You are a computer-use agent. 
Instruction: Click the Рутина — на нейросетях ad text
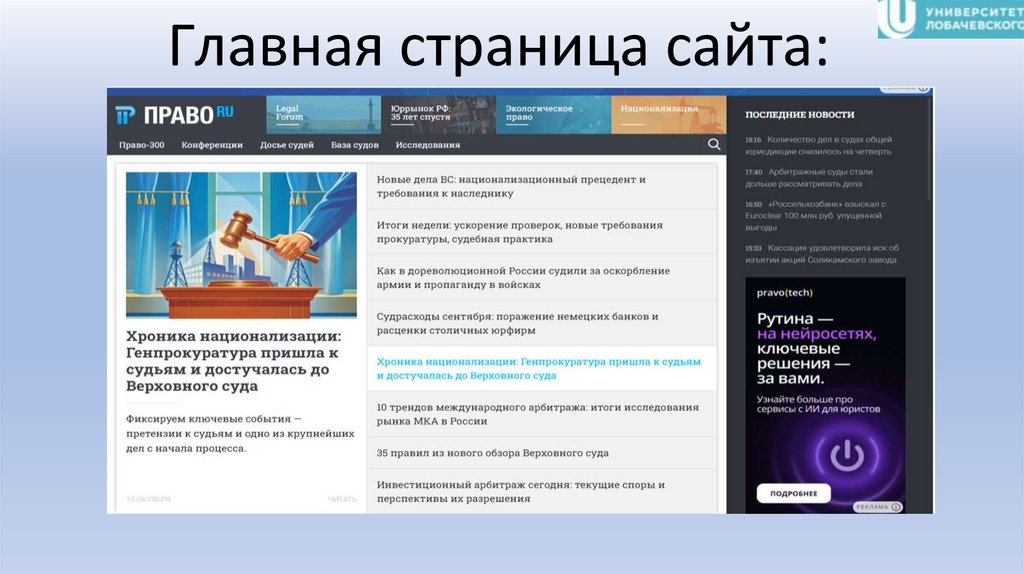coord(816,348)
